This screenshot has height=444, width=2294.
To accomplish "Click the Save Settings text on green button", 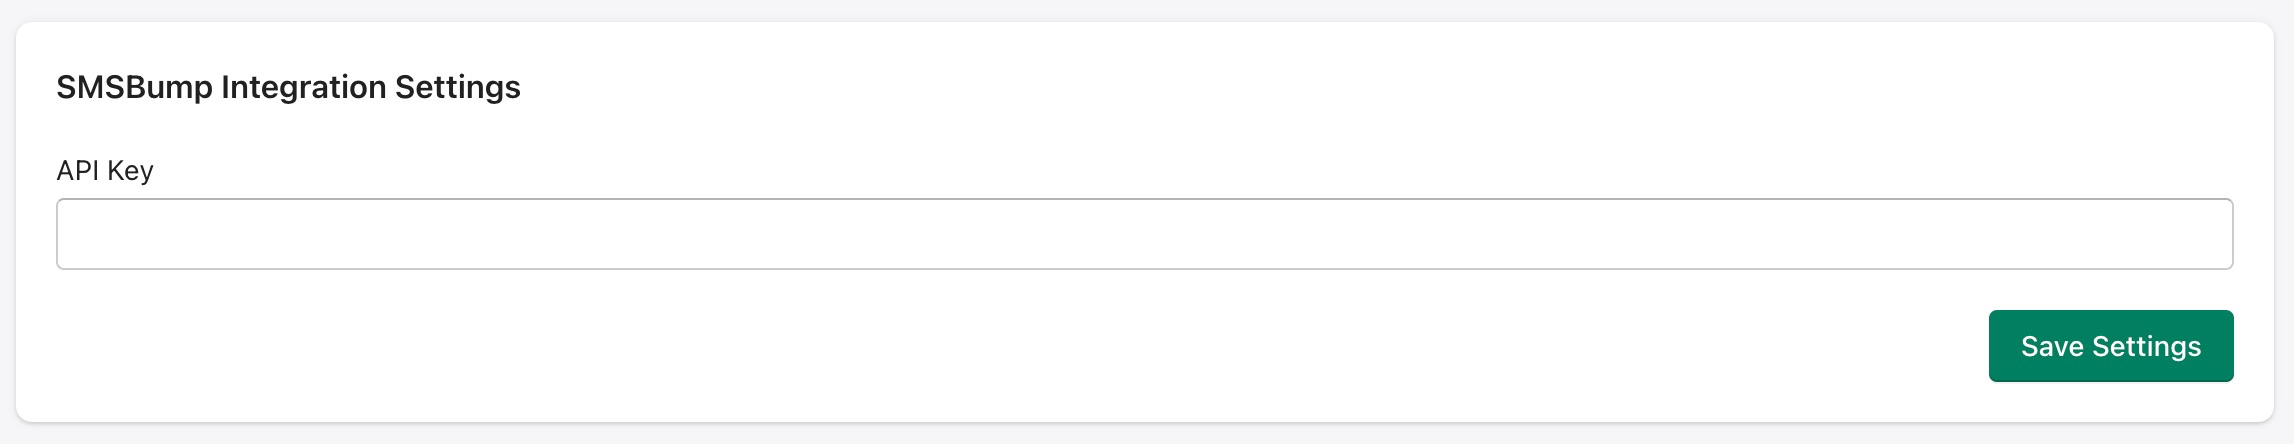I will 2110,346.
